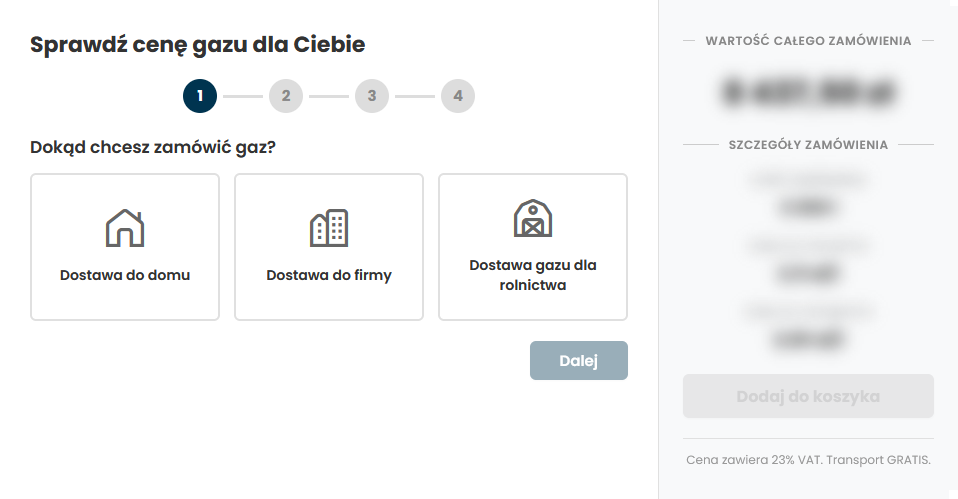Pick the "Dostawa do firmy" label
This screenshot has width=958, height=499.
(329, 275)
